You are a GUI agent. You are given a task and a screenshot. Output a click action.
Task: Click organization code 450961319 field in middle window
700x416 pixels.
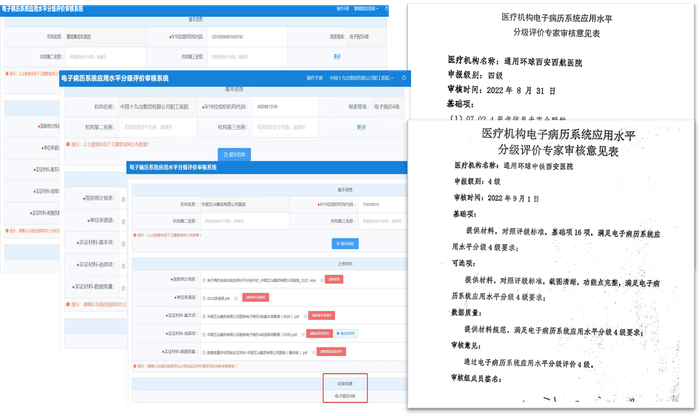284,107
